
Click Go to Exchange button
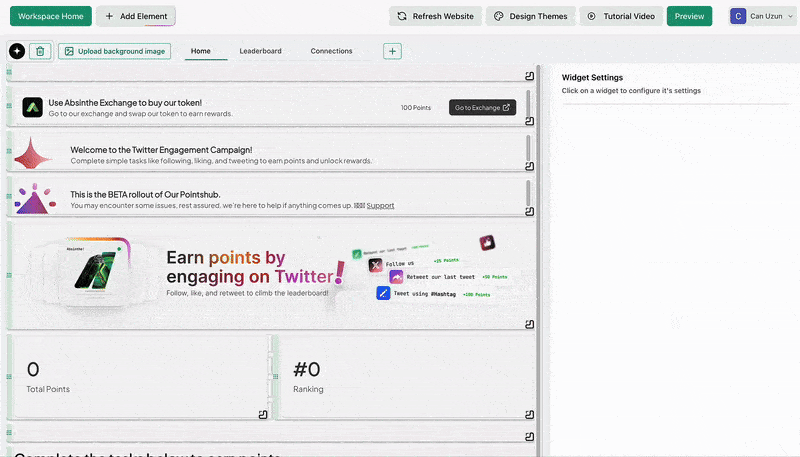(482, 108)
